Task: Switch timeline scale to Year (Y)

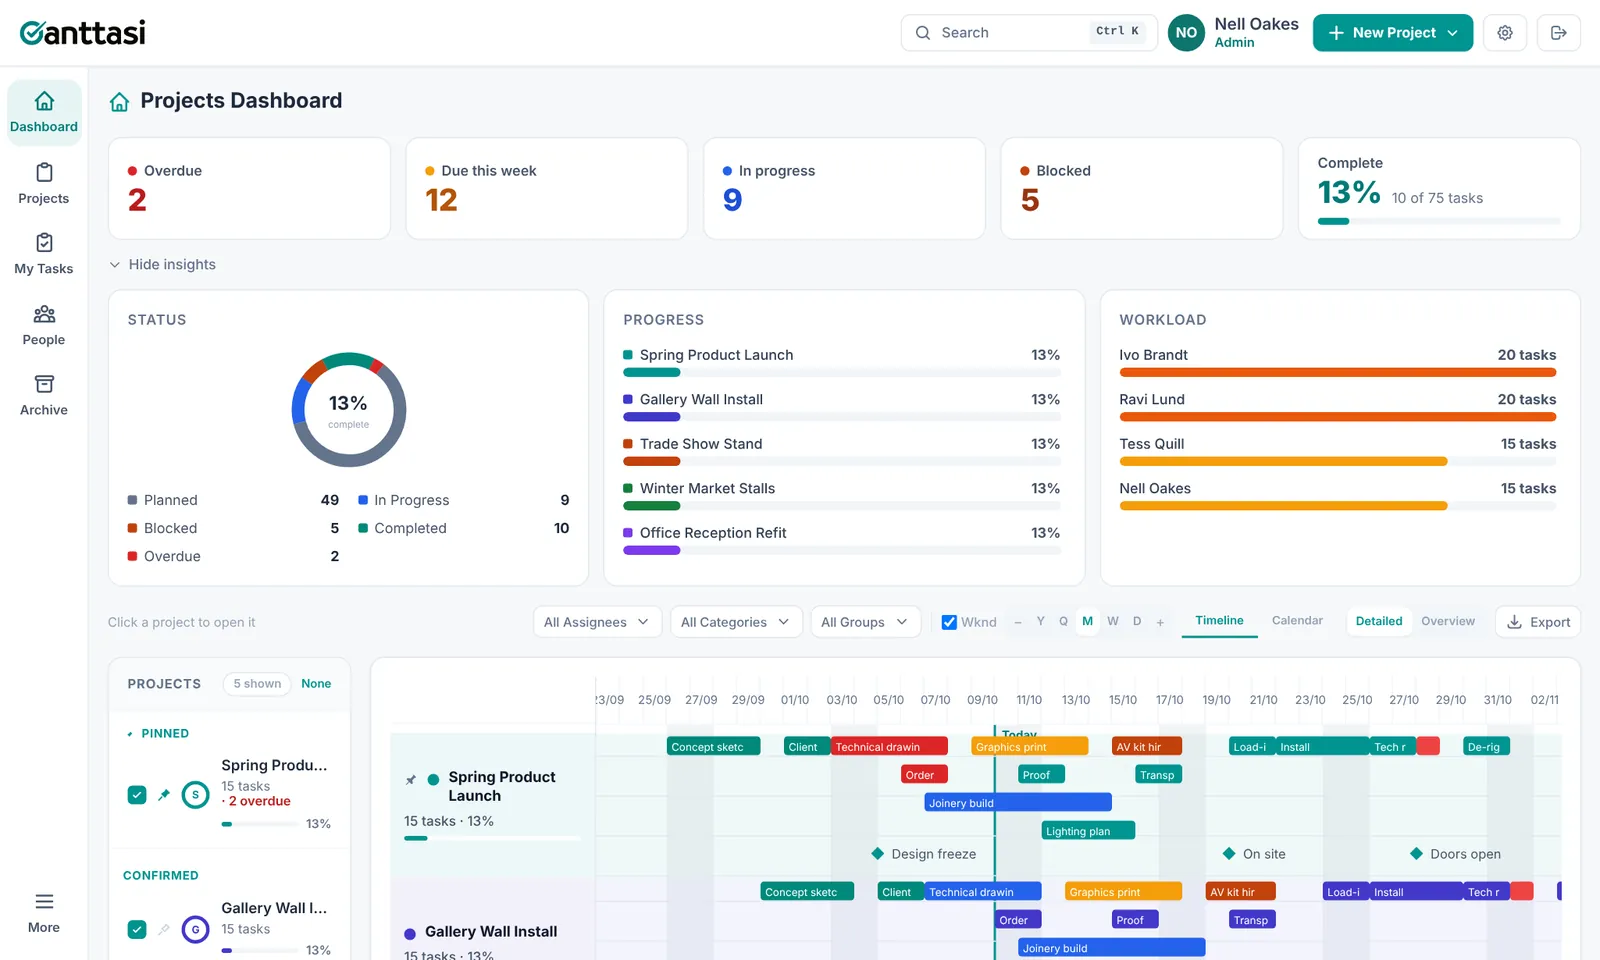Action: 1040,621
